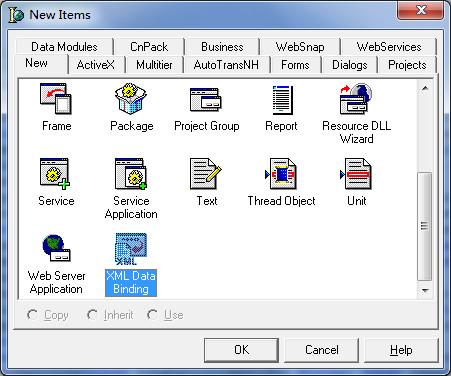The width and height of the screenshot is (451, 376).
Task: Confirm with the OK button
Action: pyautogui.click(x=241, y=350)
